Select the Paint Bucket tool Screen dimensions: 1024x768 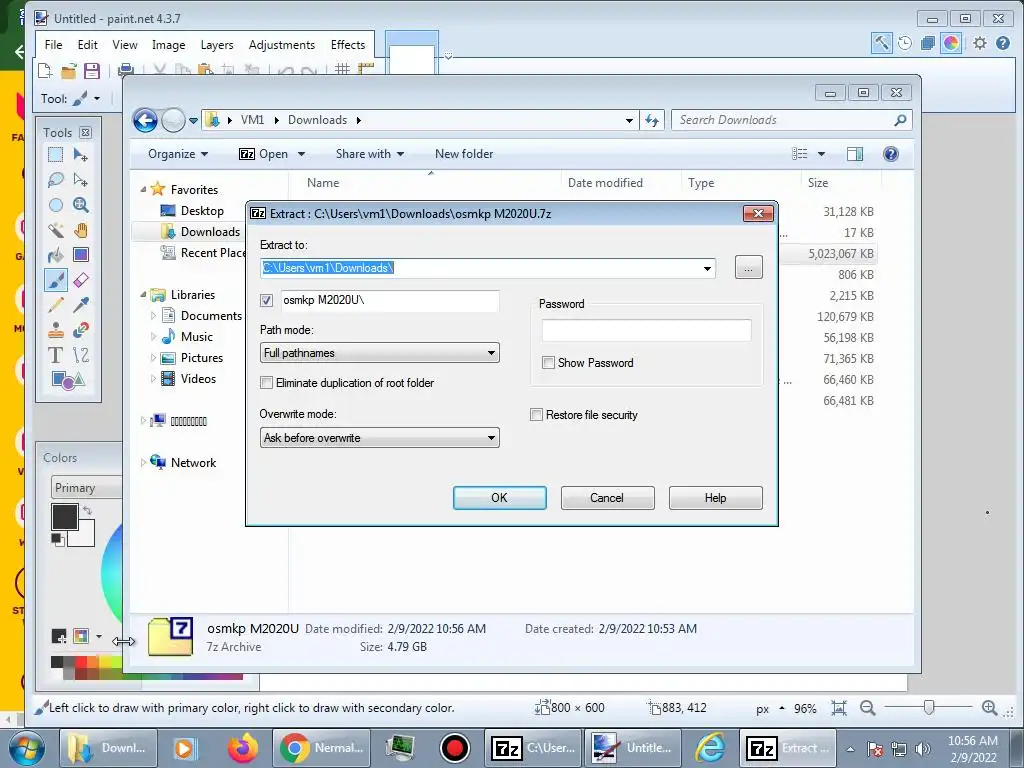click(x=56, y=255)
